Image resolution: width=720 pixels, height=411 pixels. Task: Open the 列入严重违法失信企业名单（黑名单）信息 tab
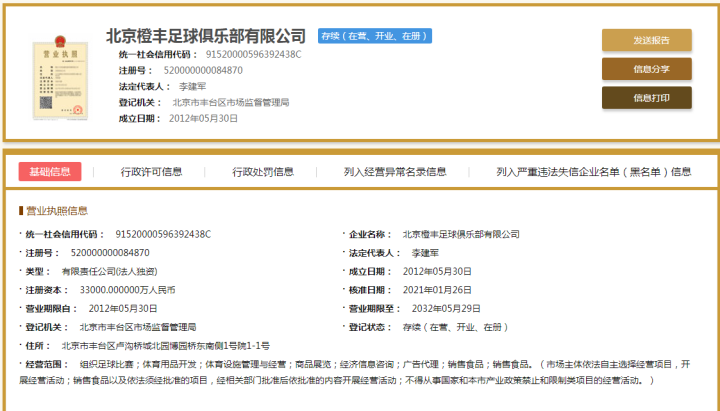pos(593,172)
